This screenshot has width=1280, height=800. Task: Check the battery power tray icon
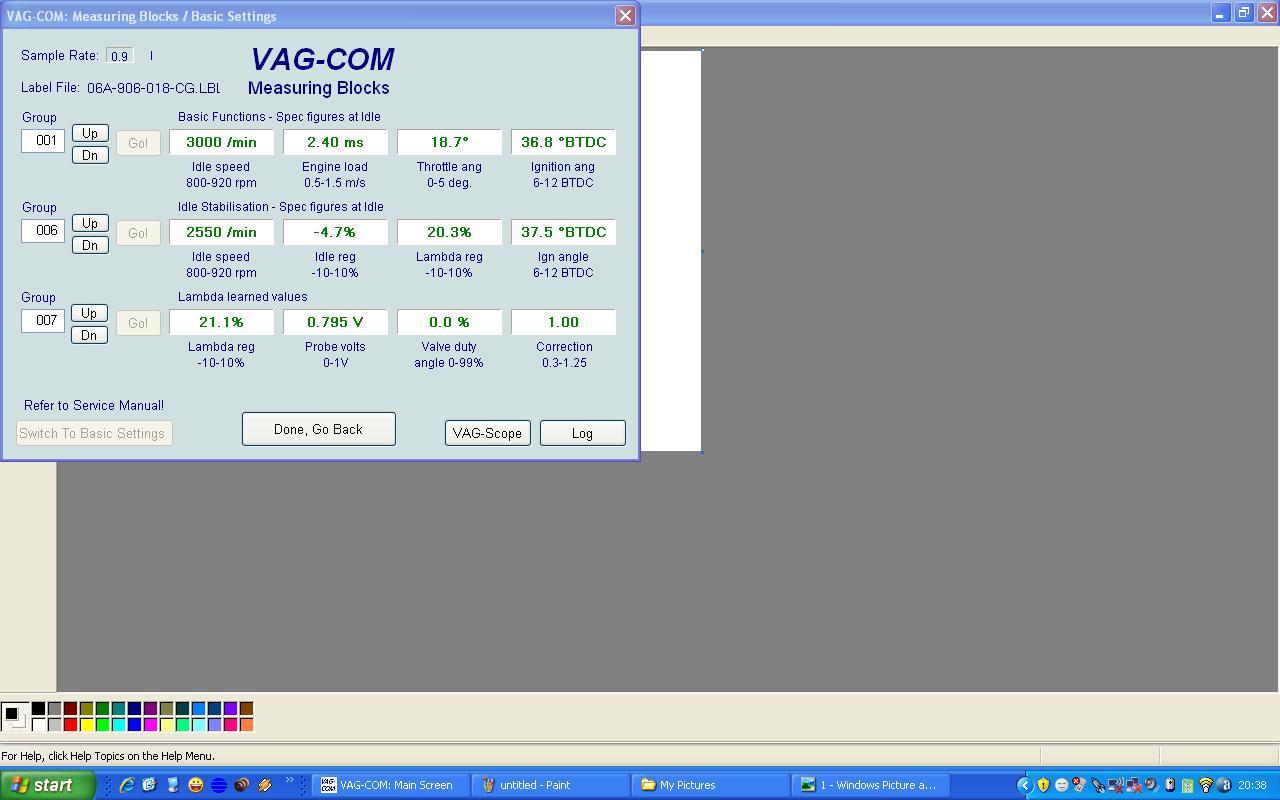(1170, 785)
